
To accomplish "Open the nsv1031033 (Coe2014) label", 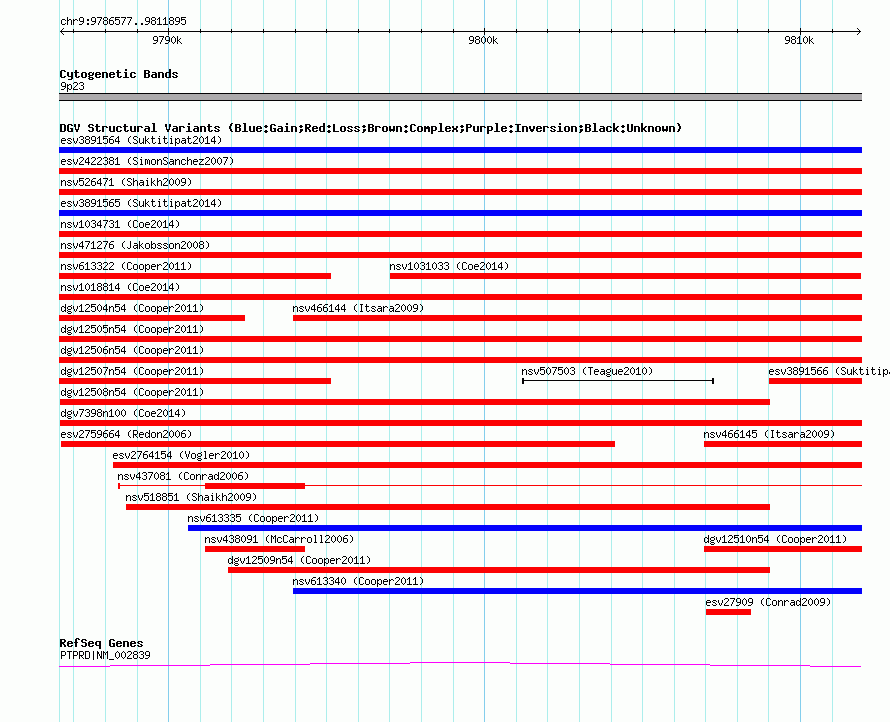I will click(x=449, y=266).
